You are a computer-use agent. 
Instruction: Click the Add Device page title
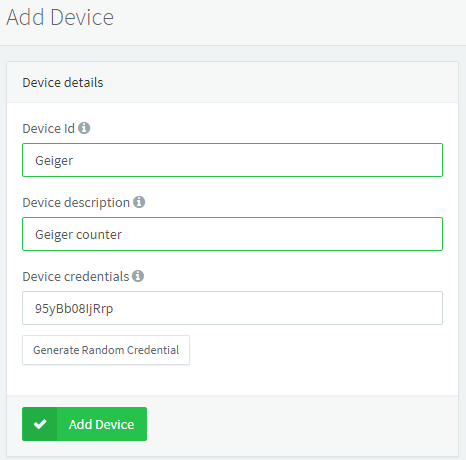point(60,17)
